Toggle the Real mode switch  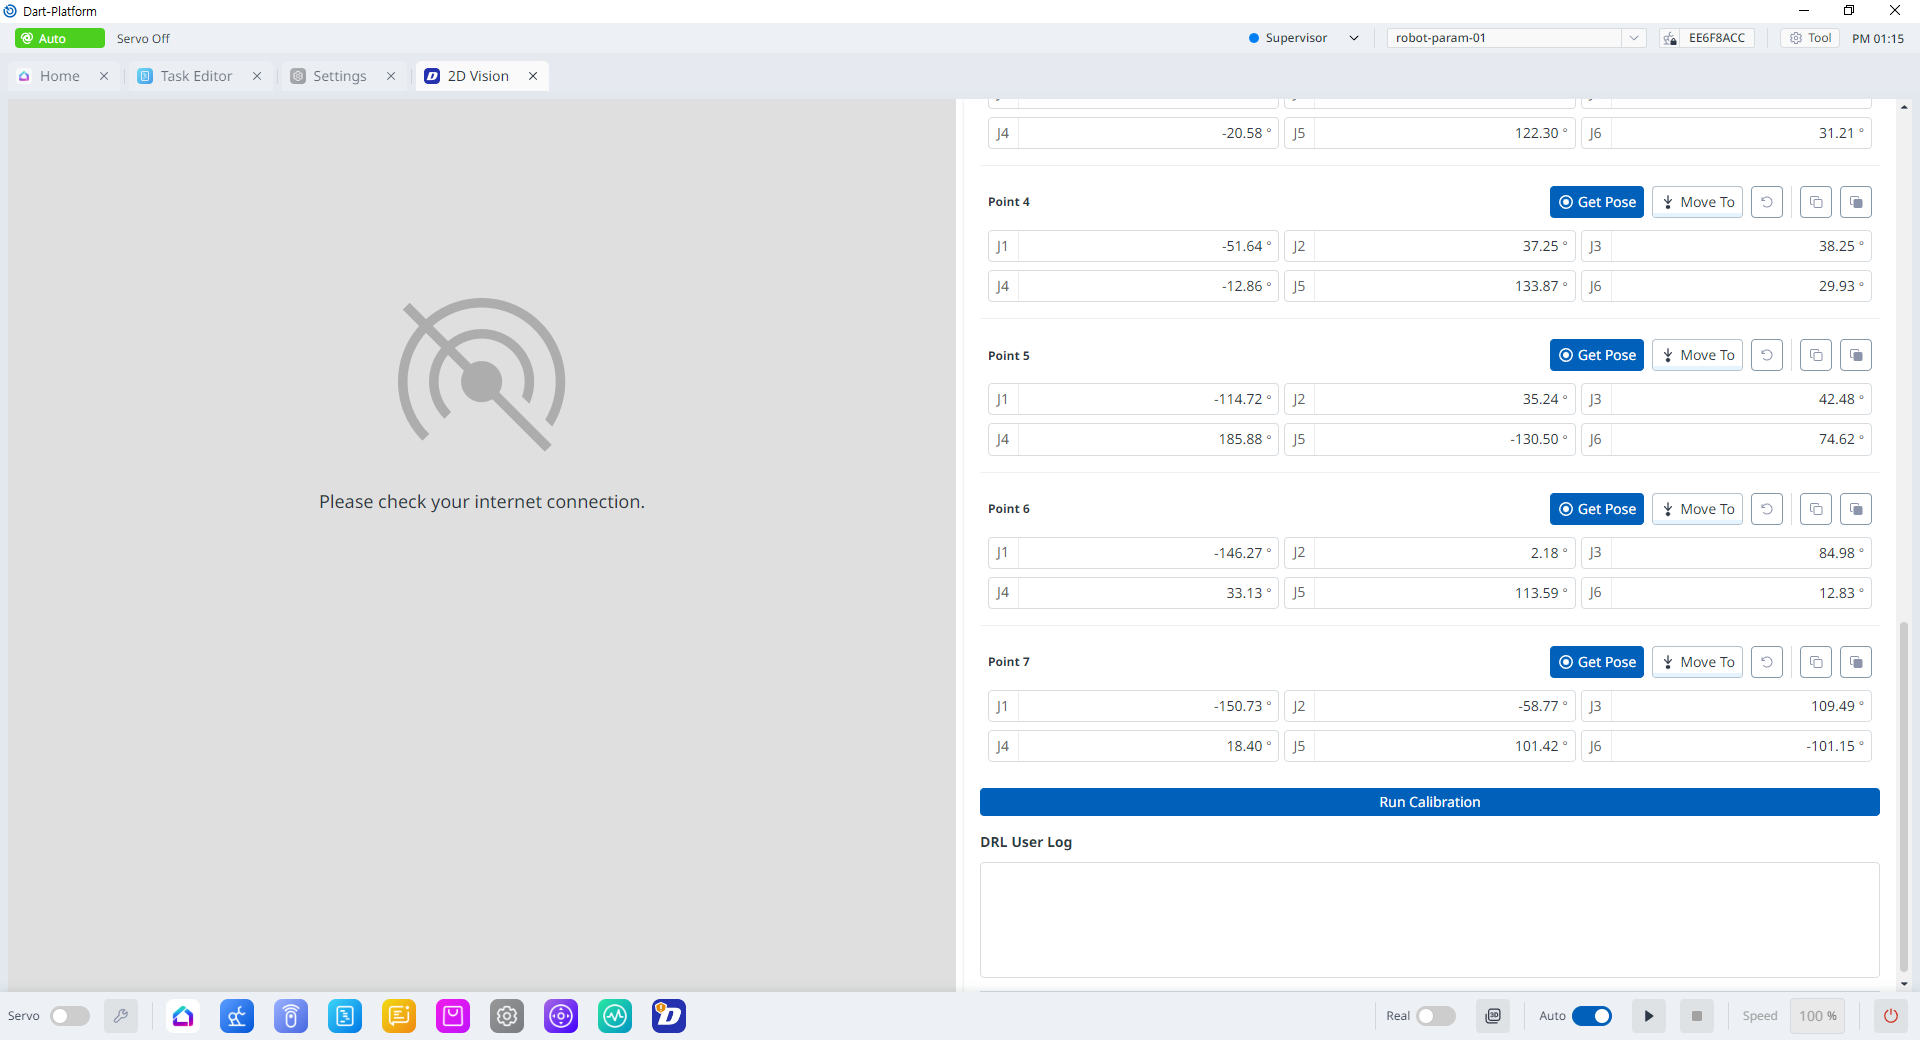click(1436, 1016)
